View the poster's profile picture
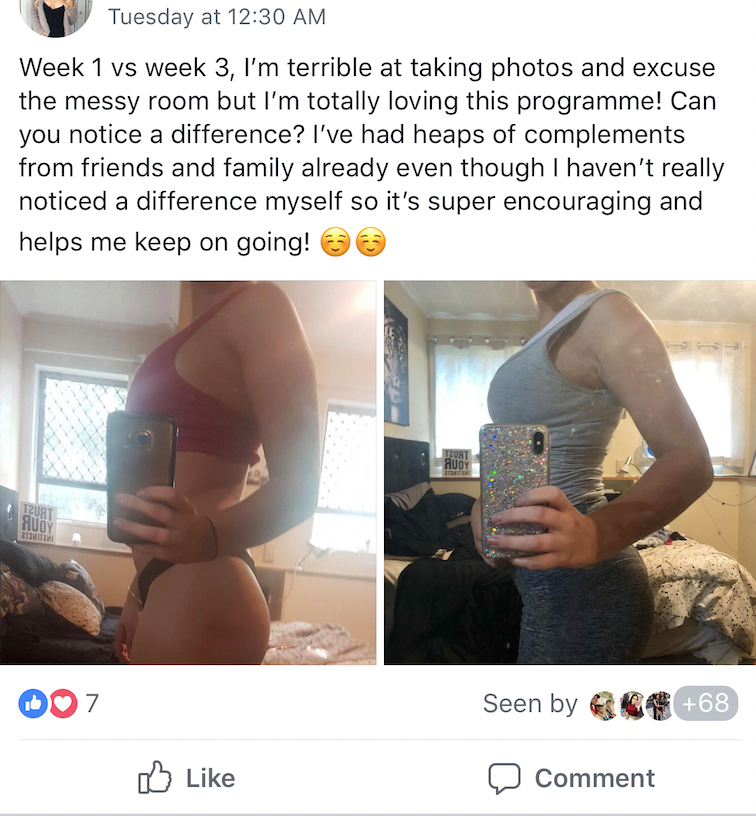This screenshot has height=816, width=756. point(56,17)
